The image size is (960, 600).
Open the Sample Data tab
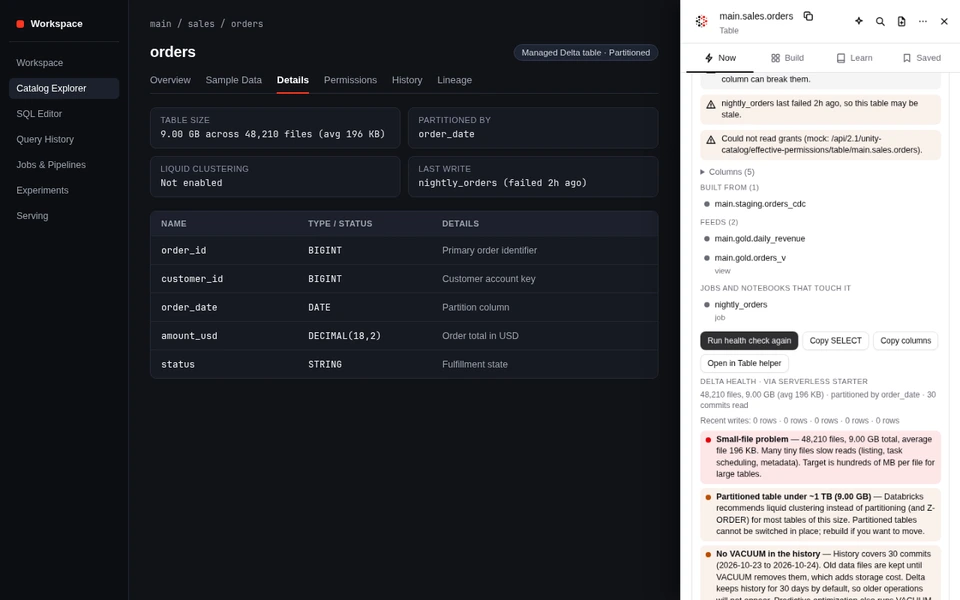tap(233, 80)
